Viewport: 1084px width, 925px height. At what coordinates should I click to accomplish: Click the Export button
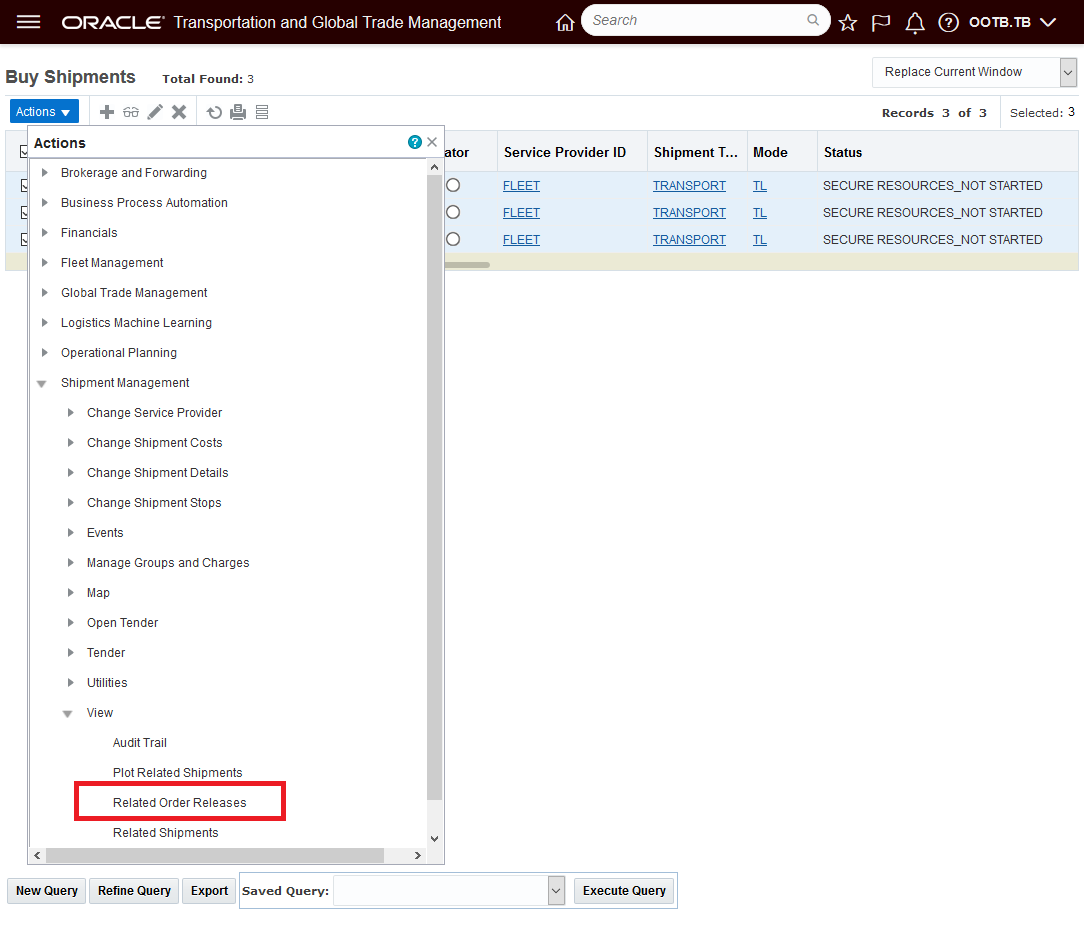click(x=209, y=890)
